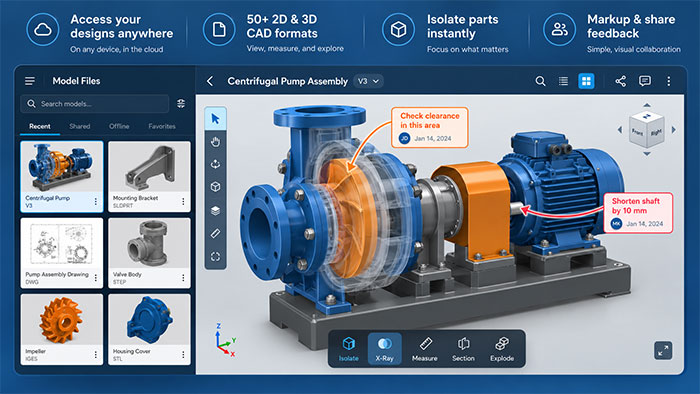700x394 pixels.
Task: Open more options for Pump Assembly Drawing
Action: (96, 278)
